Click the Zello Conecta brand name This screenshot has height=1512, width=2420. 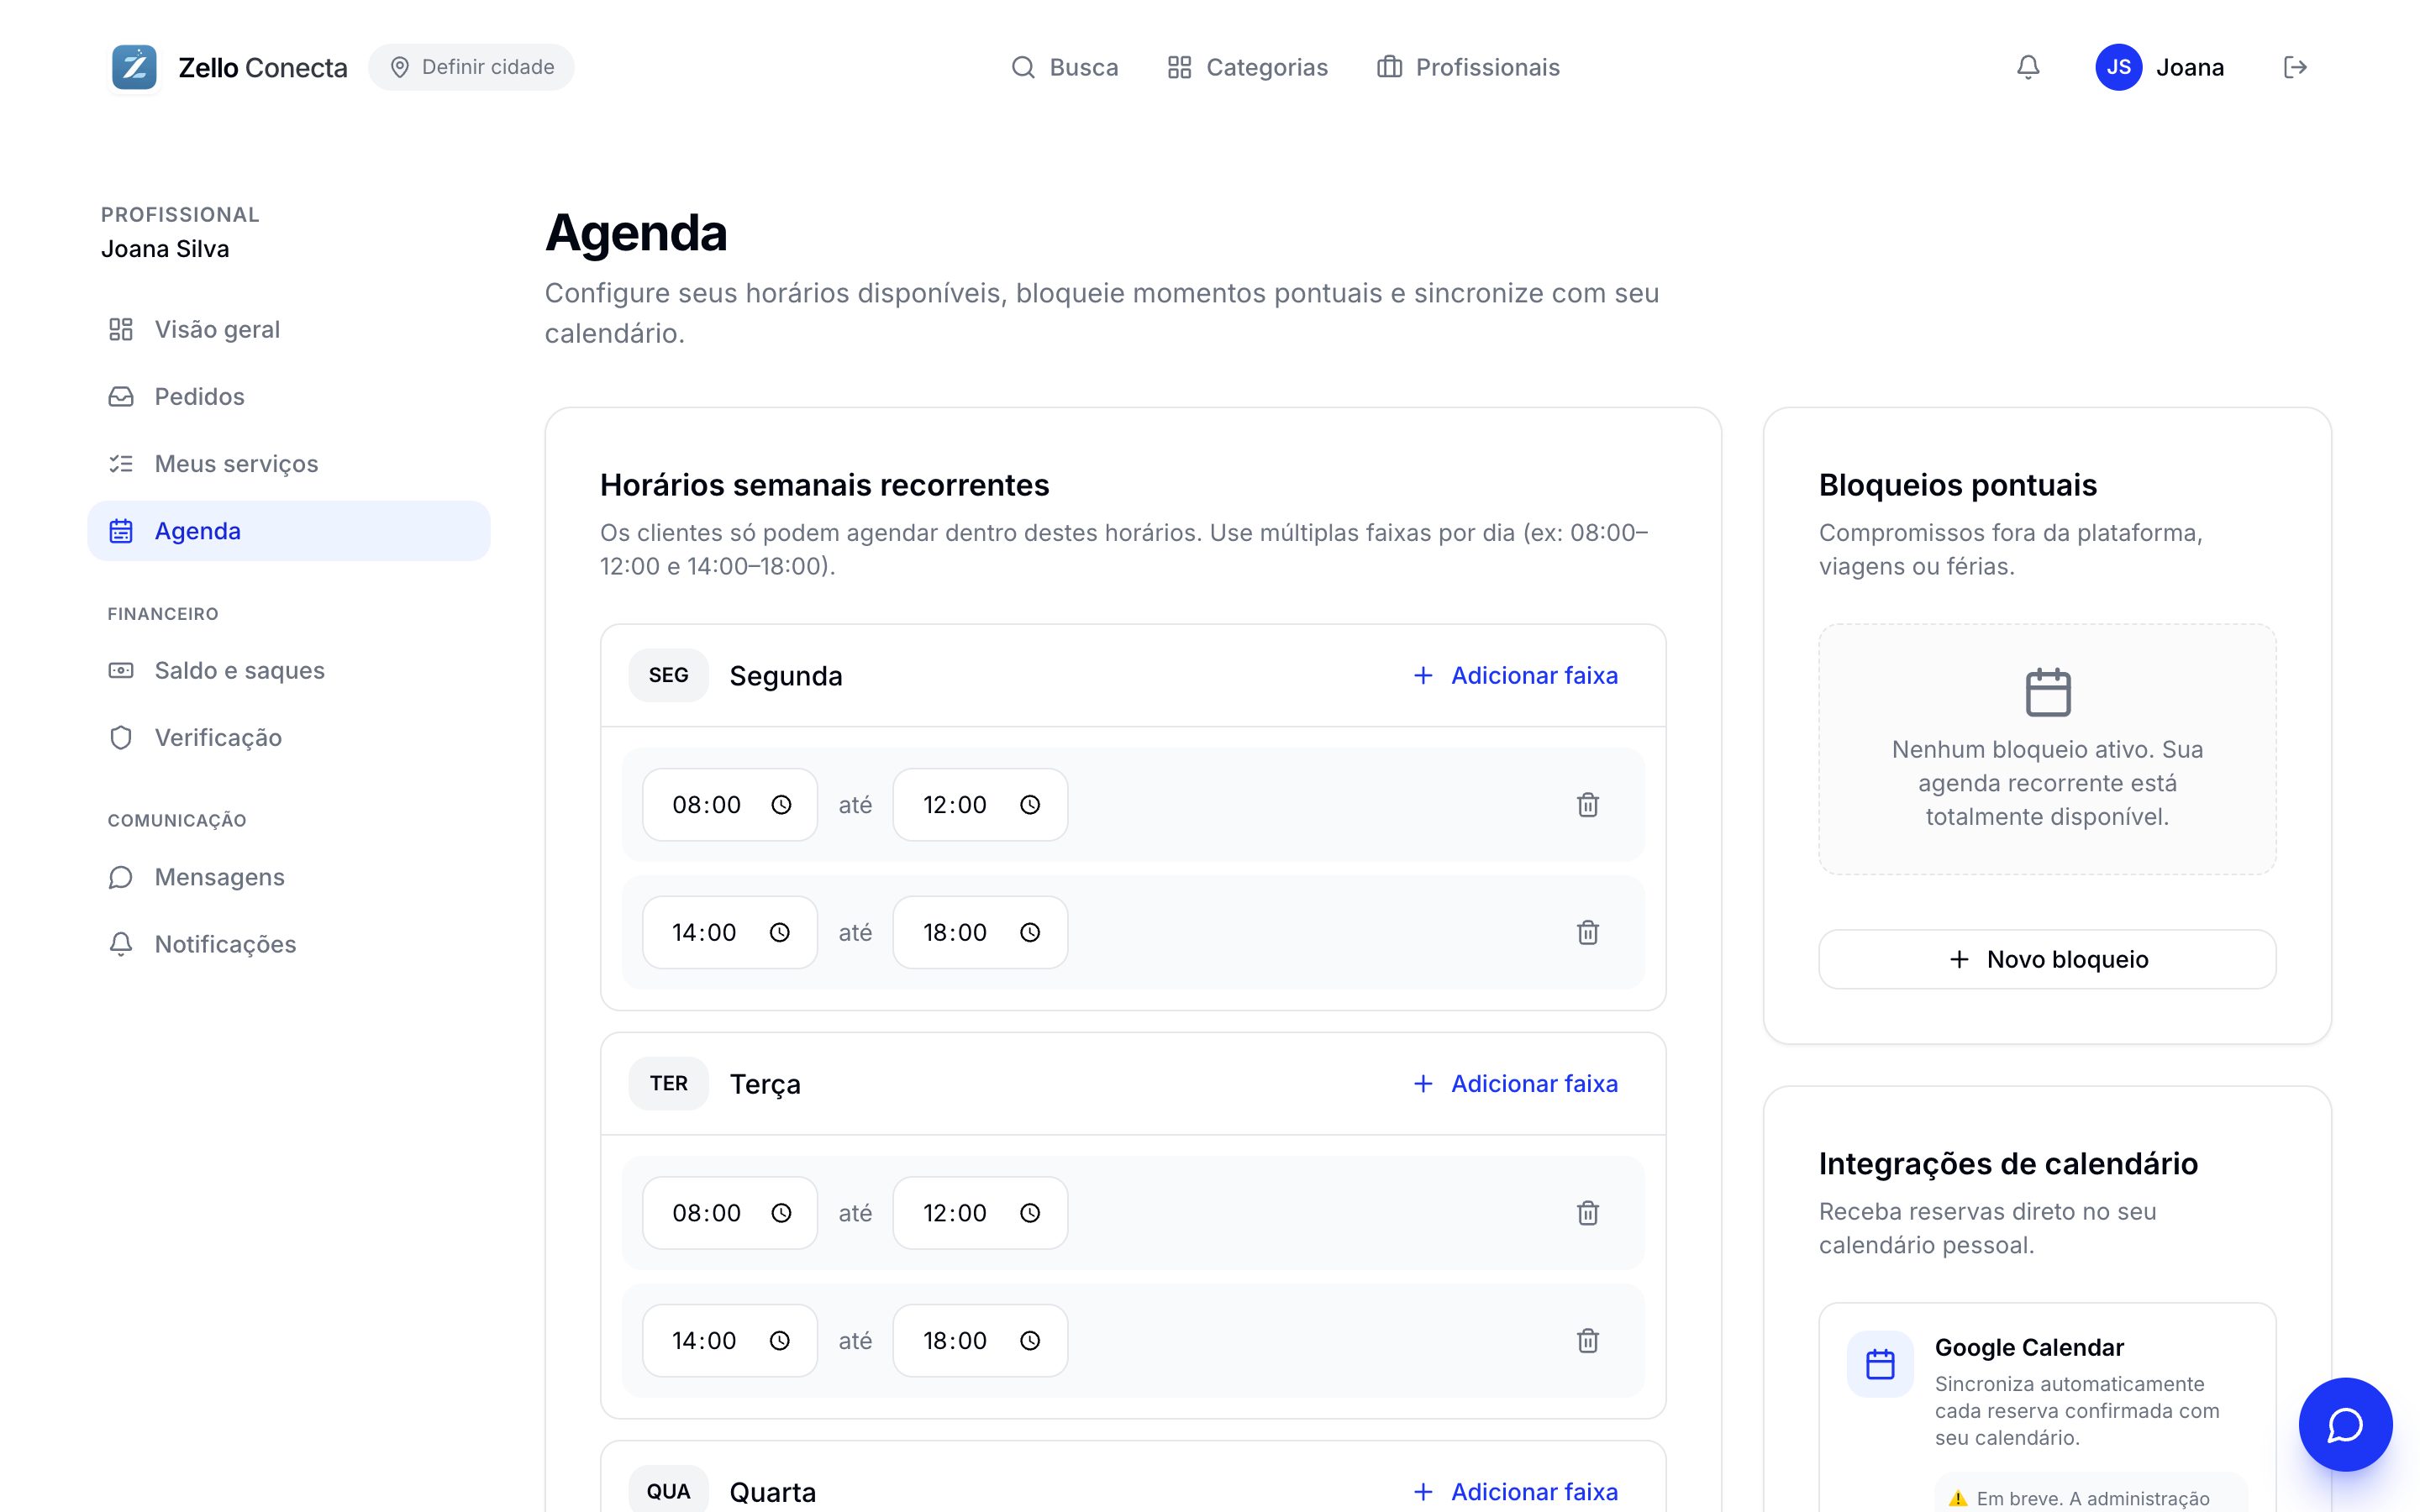(x=263, y=67)
